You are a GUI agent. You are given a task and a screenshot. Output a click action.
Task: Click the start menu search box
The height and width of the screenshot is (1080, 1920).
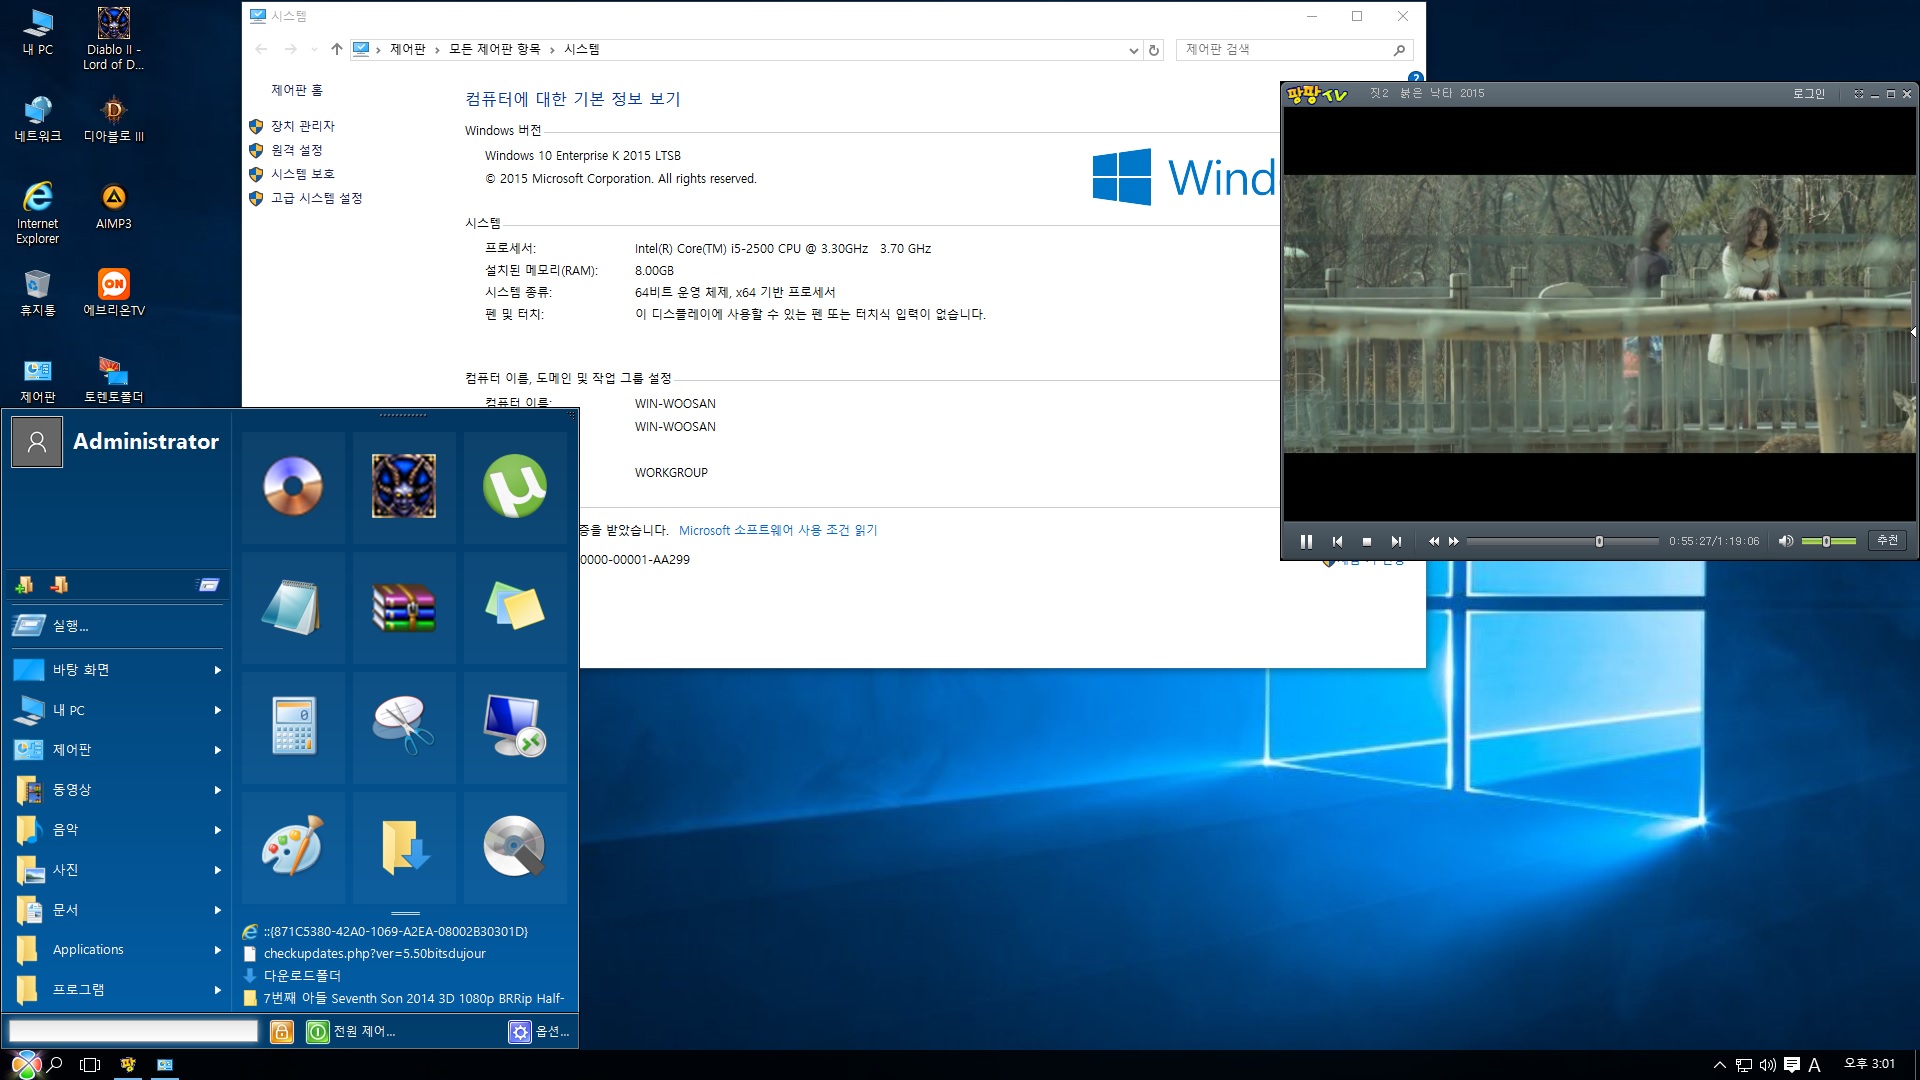[x=133, y=1031]
